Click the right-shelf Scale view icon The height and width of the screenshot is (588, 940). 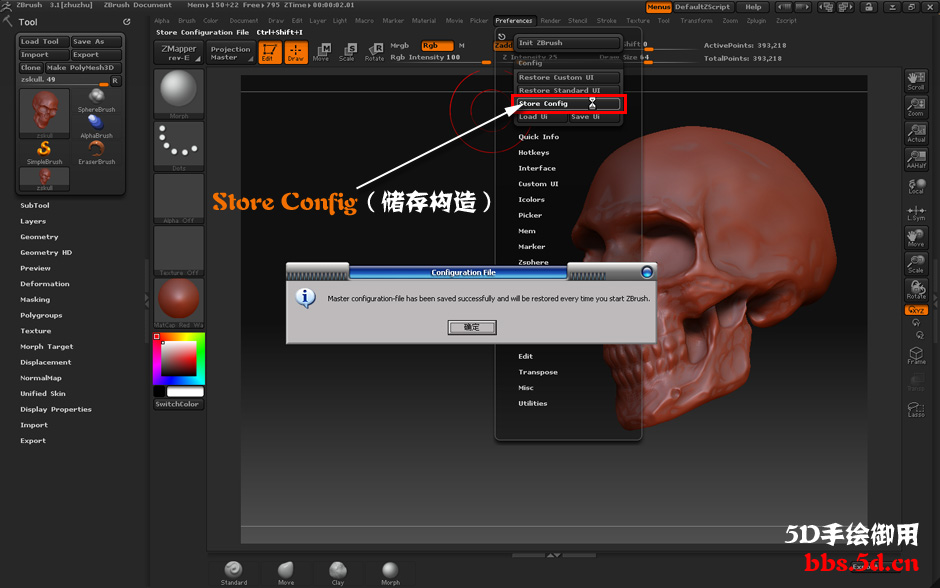[916, 264]
